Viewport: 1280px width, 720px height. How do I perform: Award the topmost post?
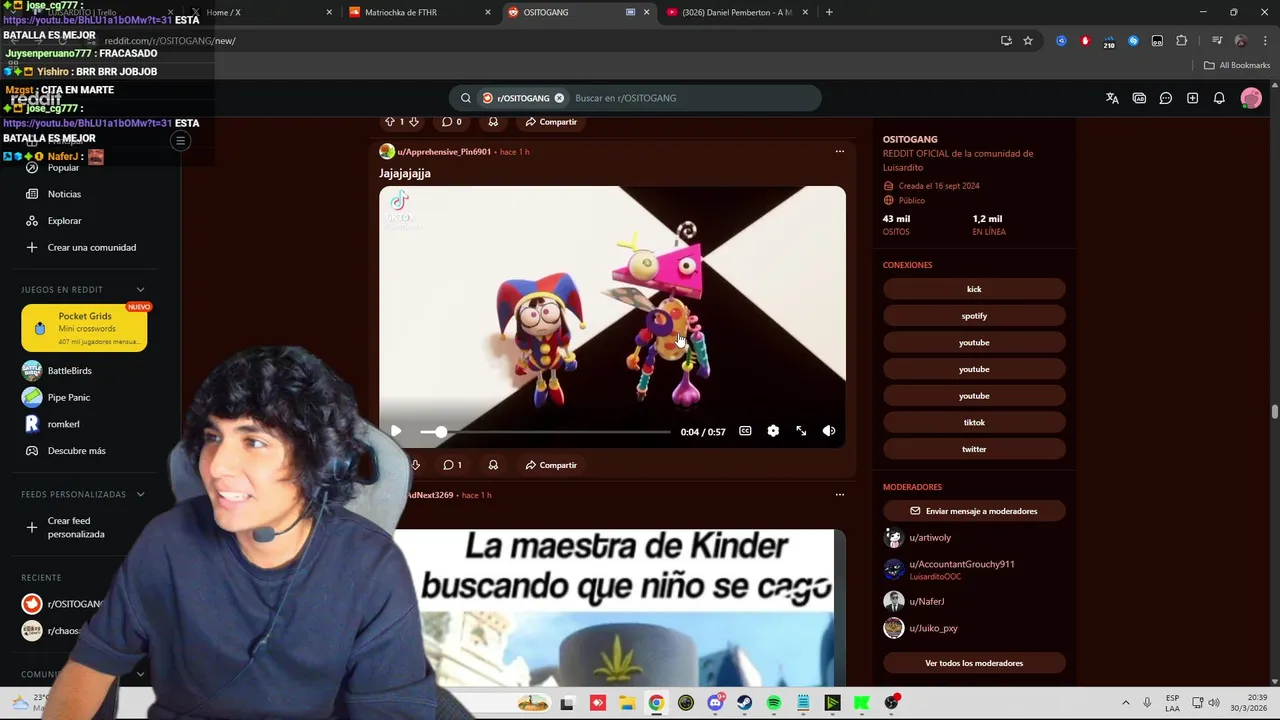[x=493, y=122]
